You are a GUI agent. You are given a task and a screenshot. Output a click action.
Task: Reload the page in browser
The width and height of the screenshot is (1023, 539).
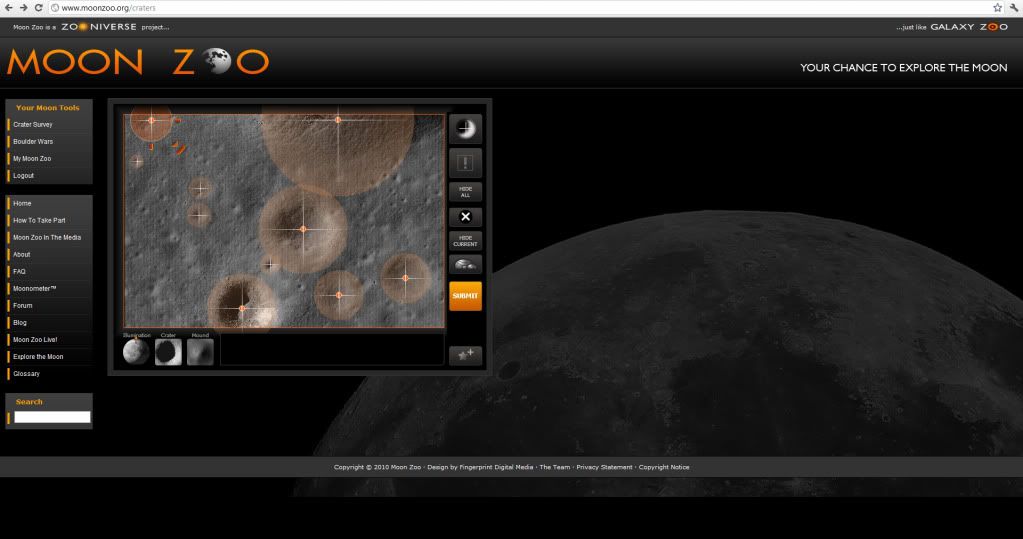click(38, 8)
